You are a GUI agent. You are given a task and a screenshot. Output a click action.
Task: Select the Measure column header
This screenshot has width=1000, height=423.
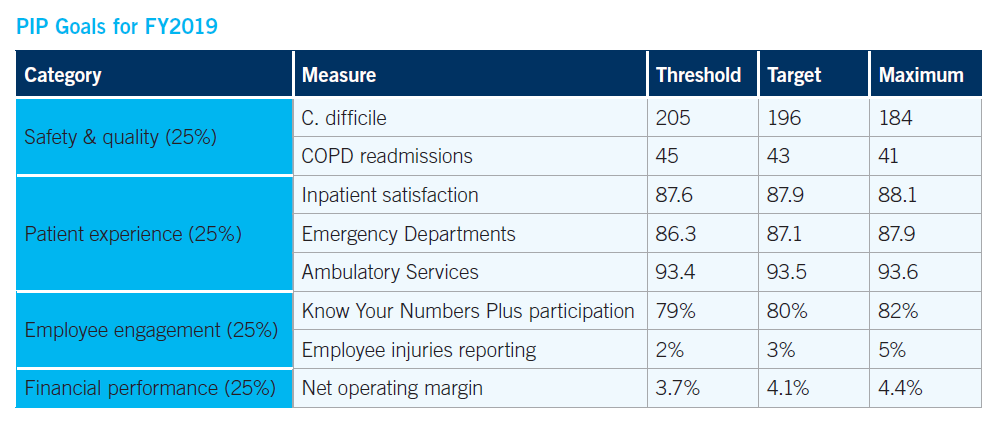tap(339, 75)
